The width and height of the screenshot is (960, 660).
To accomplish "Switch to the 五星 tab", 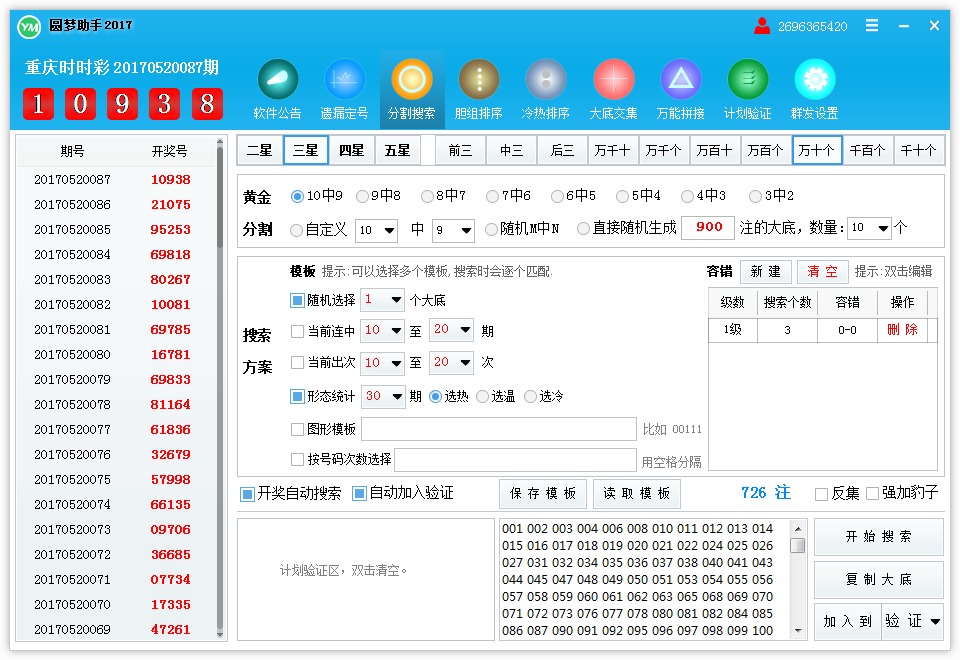I will point(396,150).
